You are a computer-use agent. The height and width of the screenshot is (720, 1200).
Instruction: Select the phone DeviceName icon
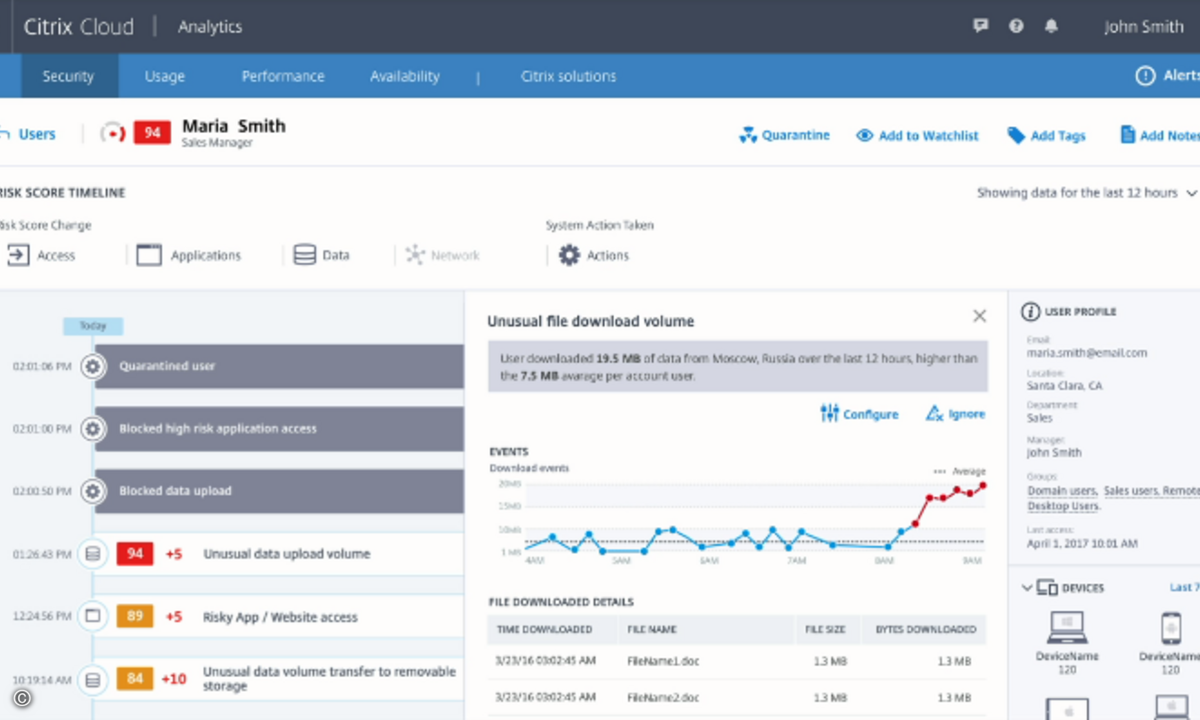pyautogui.click(x=1171, y=628)
